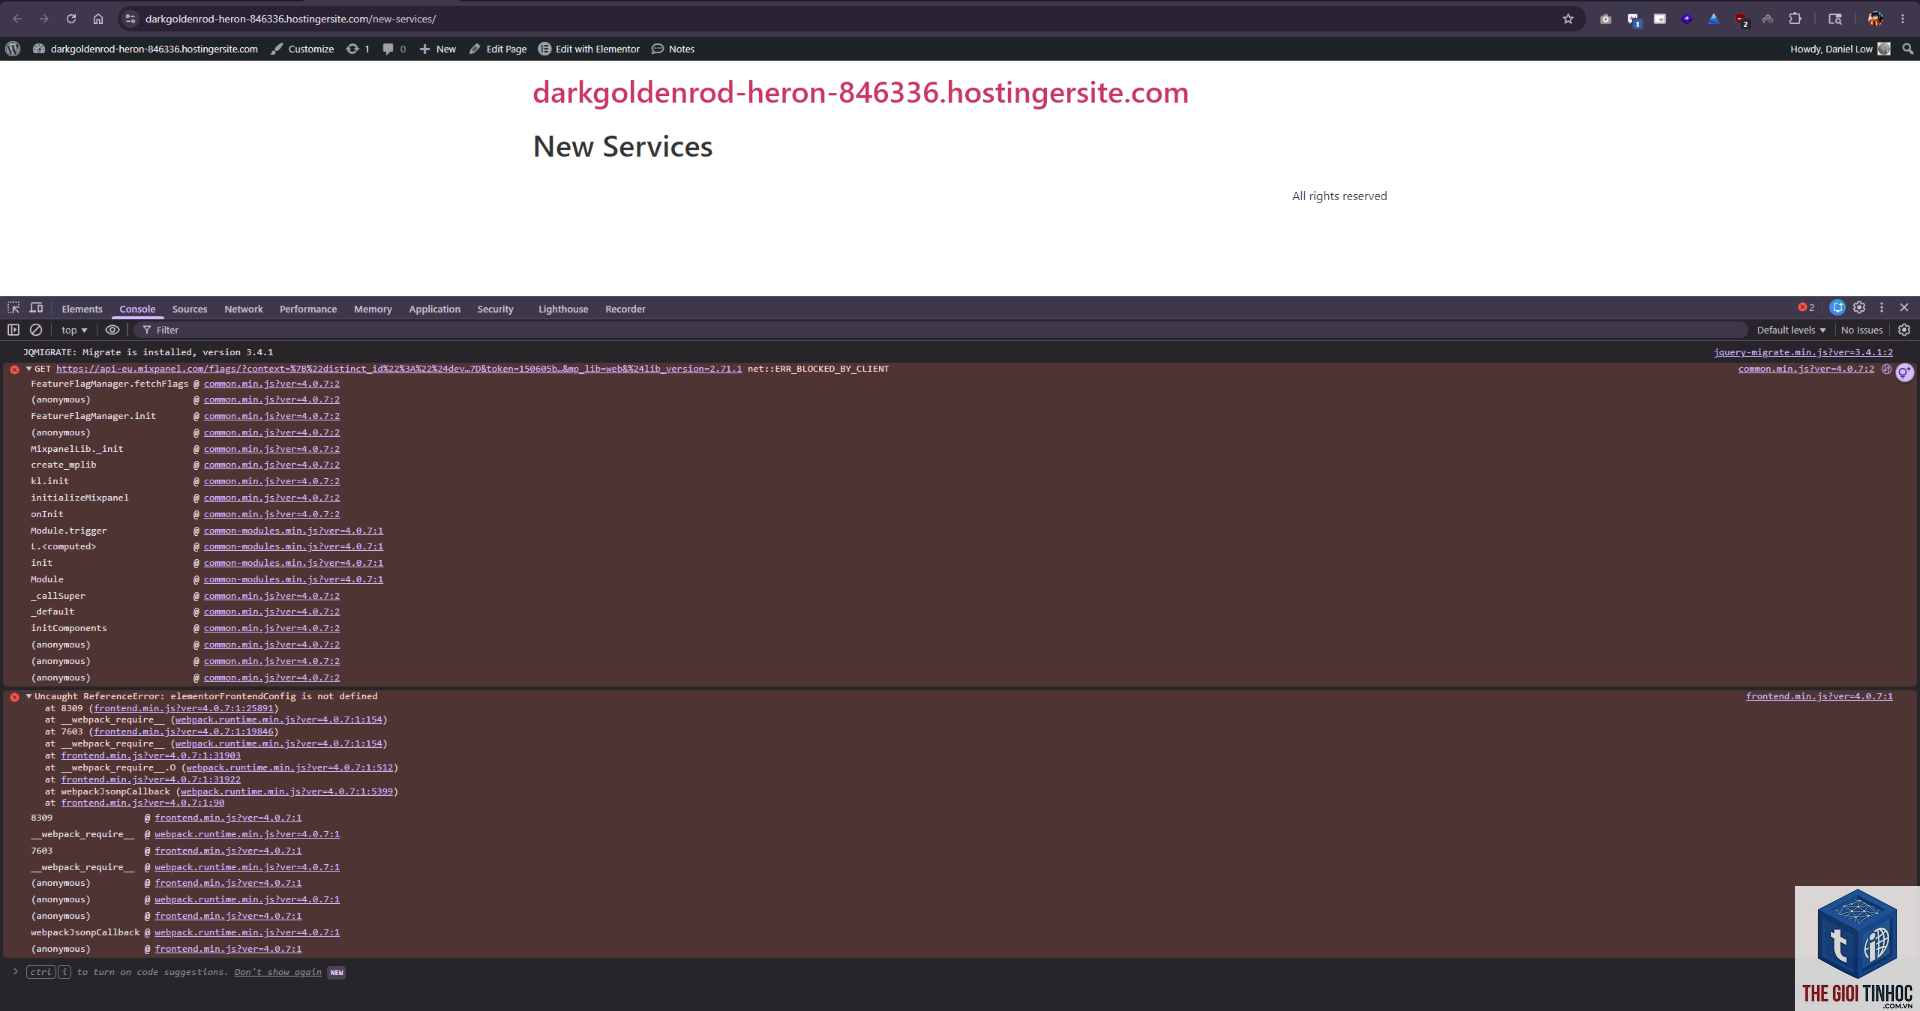Click source link beside Module.trigger
Viewport: 1920px width, 1011px height.
293,531
